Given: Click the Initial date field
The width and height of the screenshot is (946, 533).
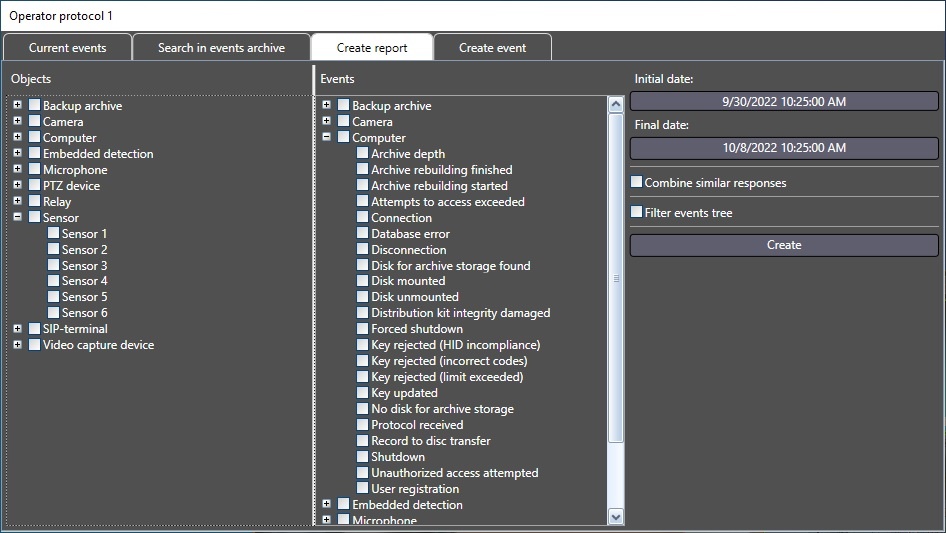Looking at the screenshot, I should (784, 101).
